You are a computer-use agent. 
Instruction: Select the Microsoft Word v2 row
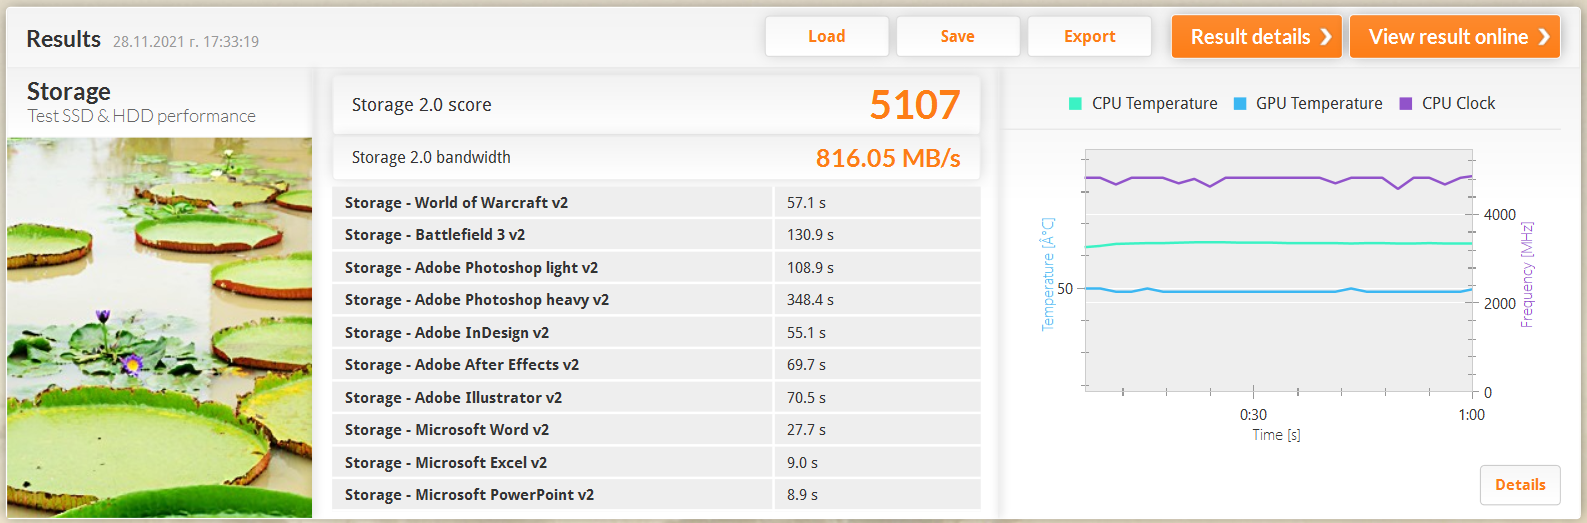[x=656, y=430]
